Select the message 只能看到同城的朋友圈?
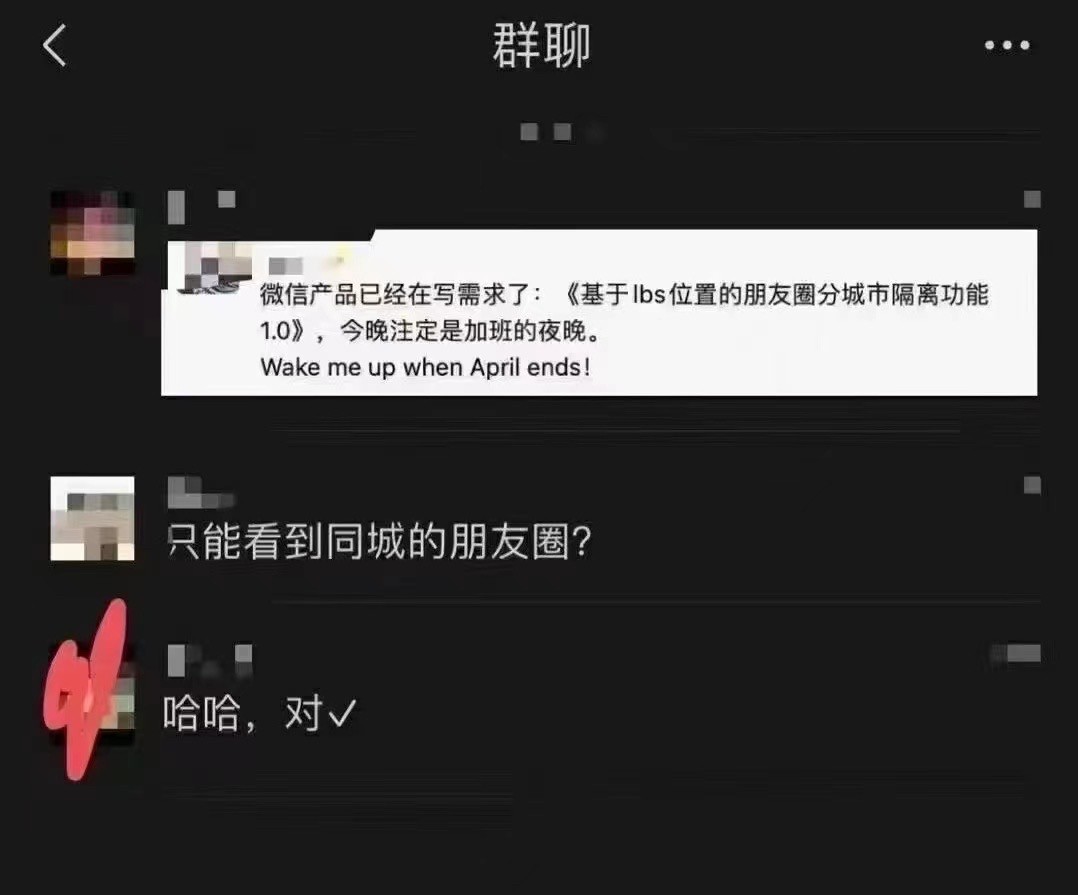Image resolution: width=1078 pixels, height=895 pixels. [379, 542]
